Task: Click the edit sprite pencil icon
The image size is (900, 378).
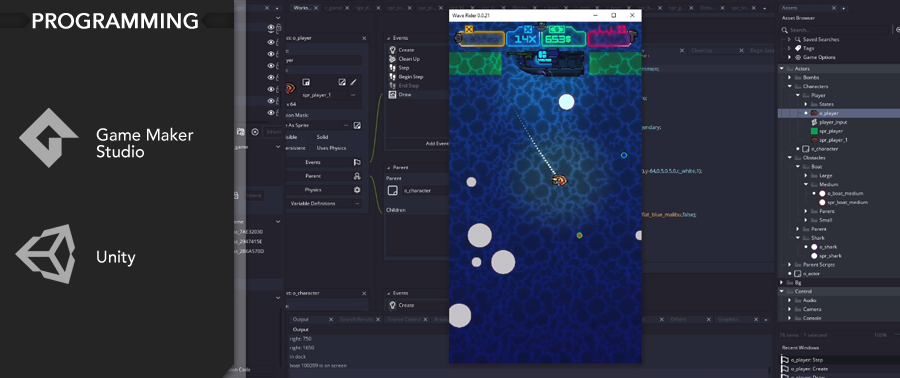Action: tap(354, 82)
